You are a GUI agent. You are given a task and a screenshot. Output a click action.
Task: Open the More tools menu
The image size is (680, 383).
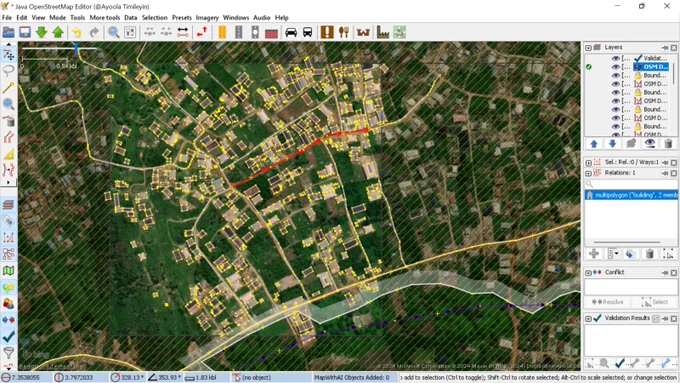pos(105,18)
